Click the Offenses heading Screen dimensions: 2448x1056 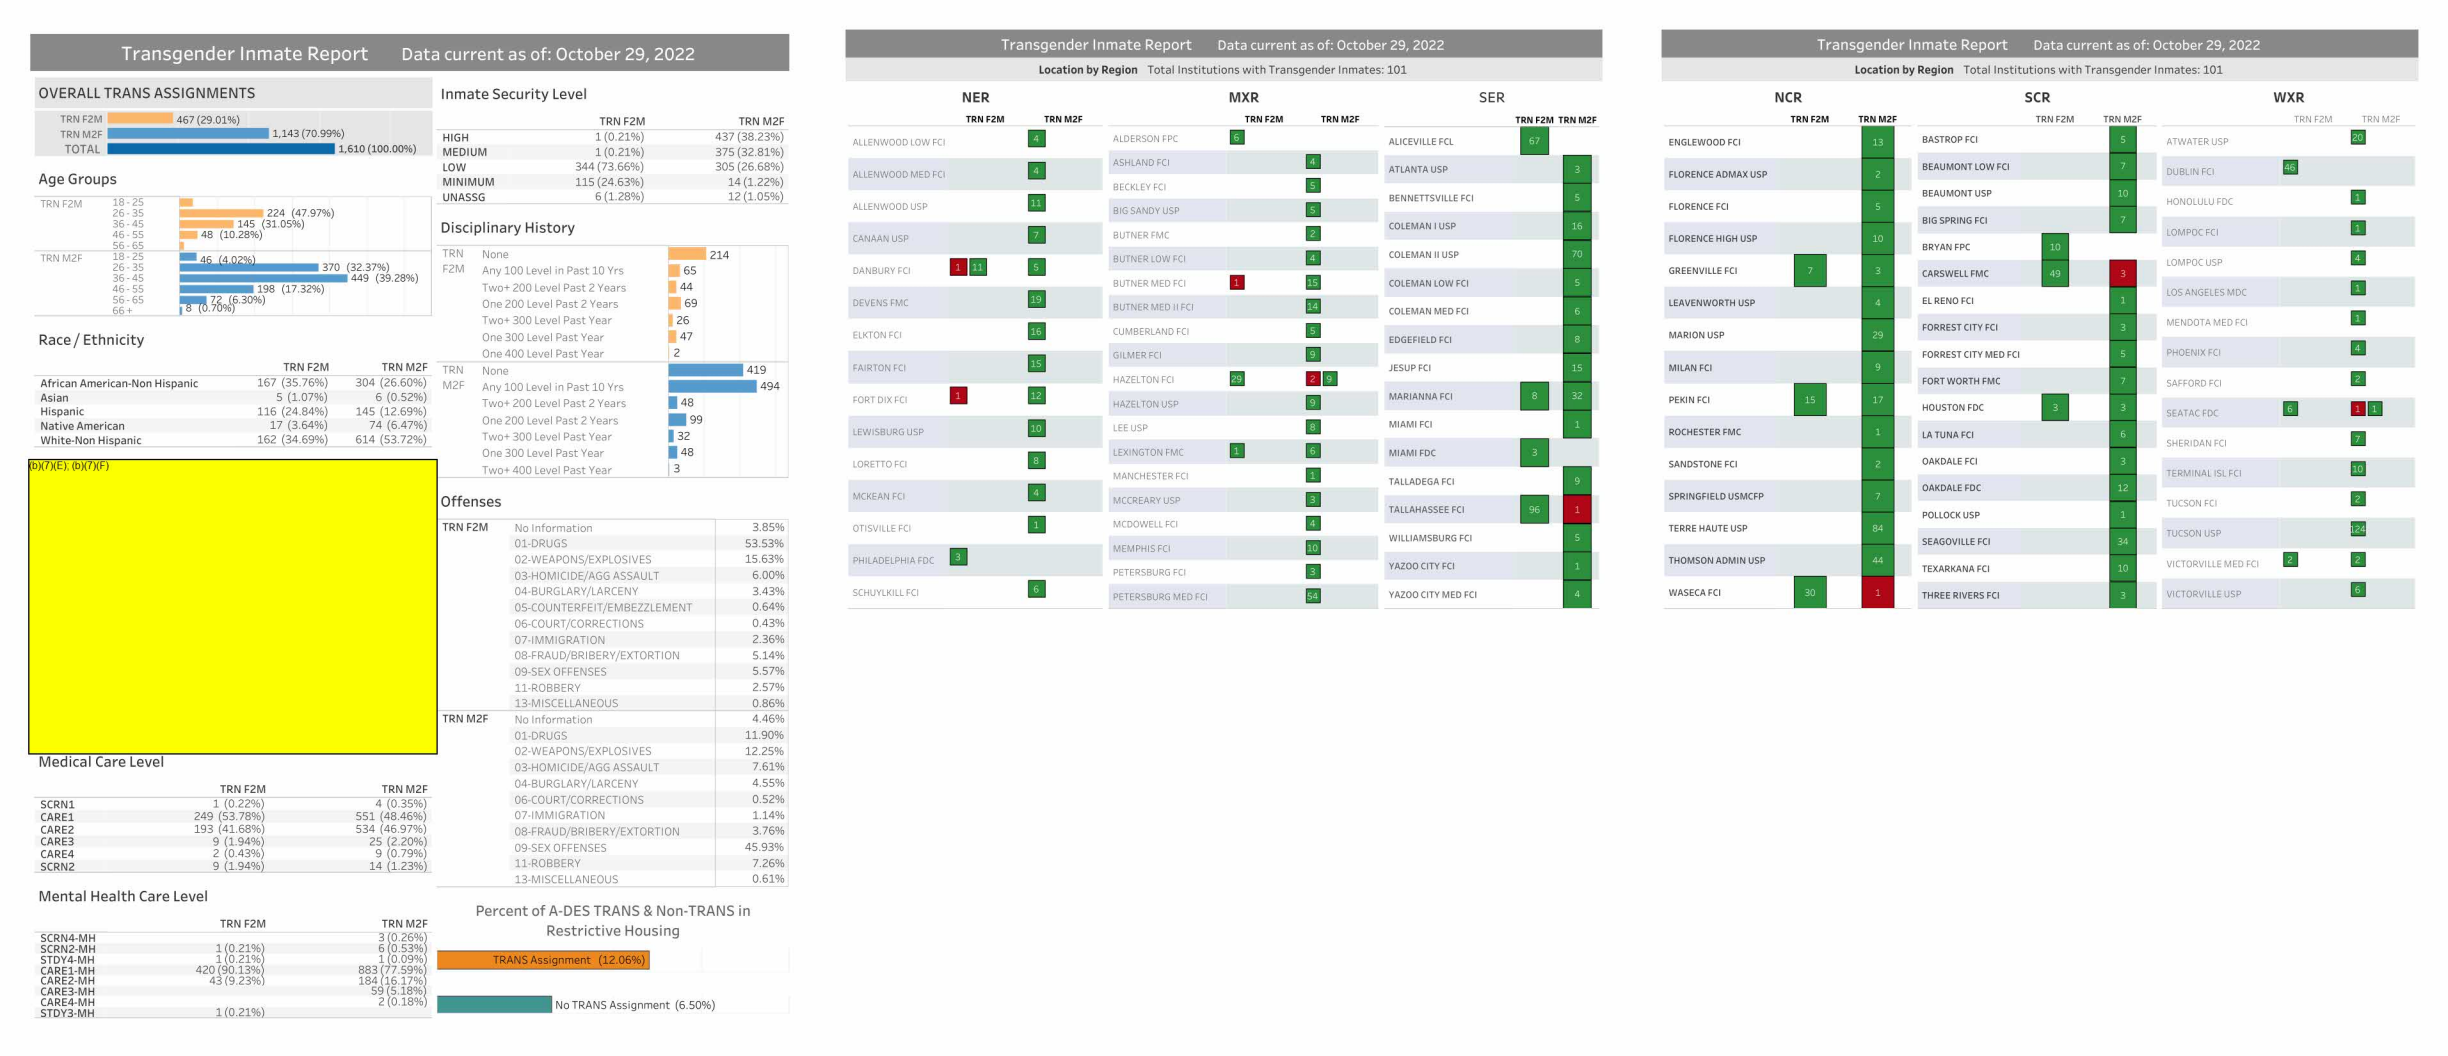coord(470,502)
